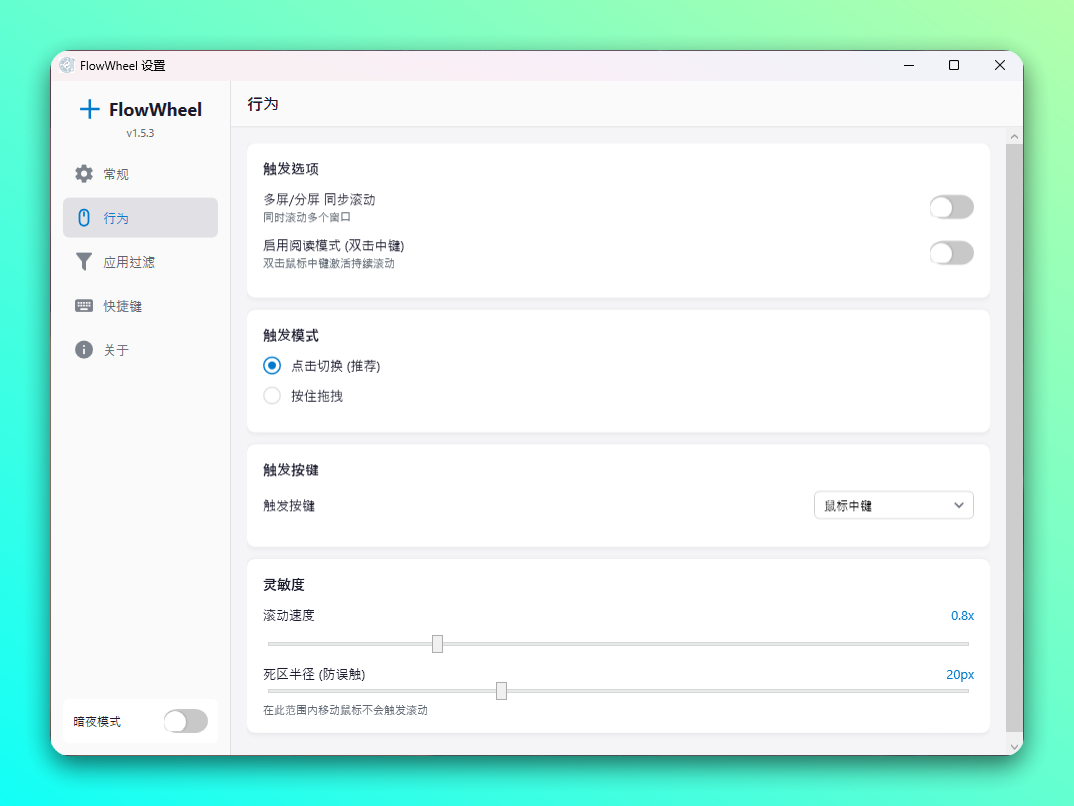This screenshot has height=806, width=1074.
Task: Click the blue plus FlowWheel logo
Action: [90, 110]
